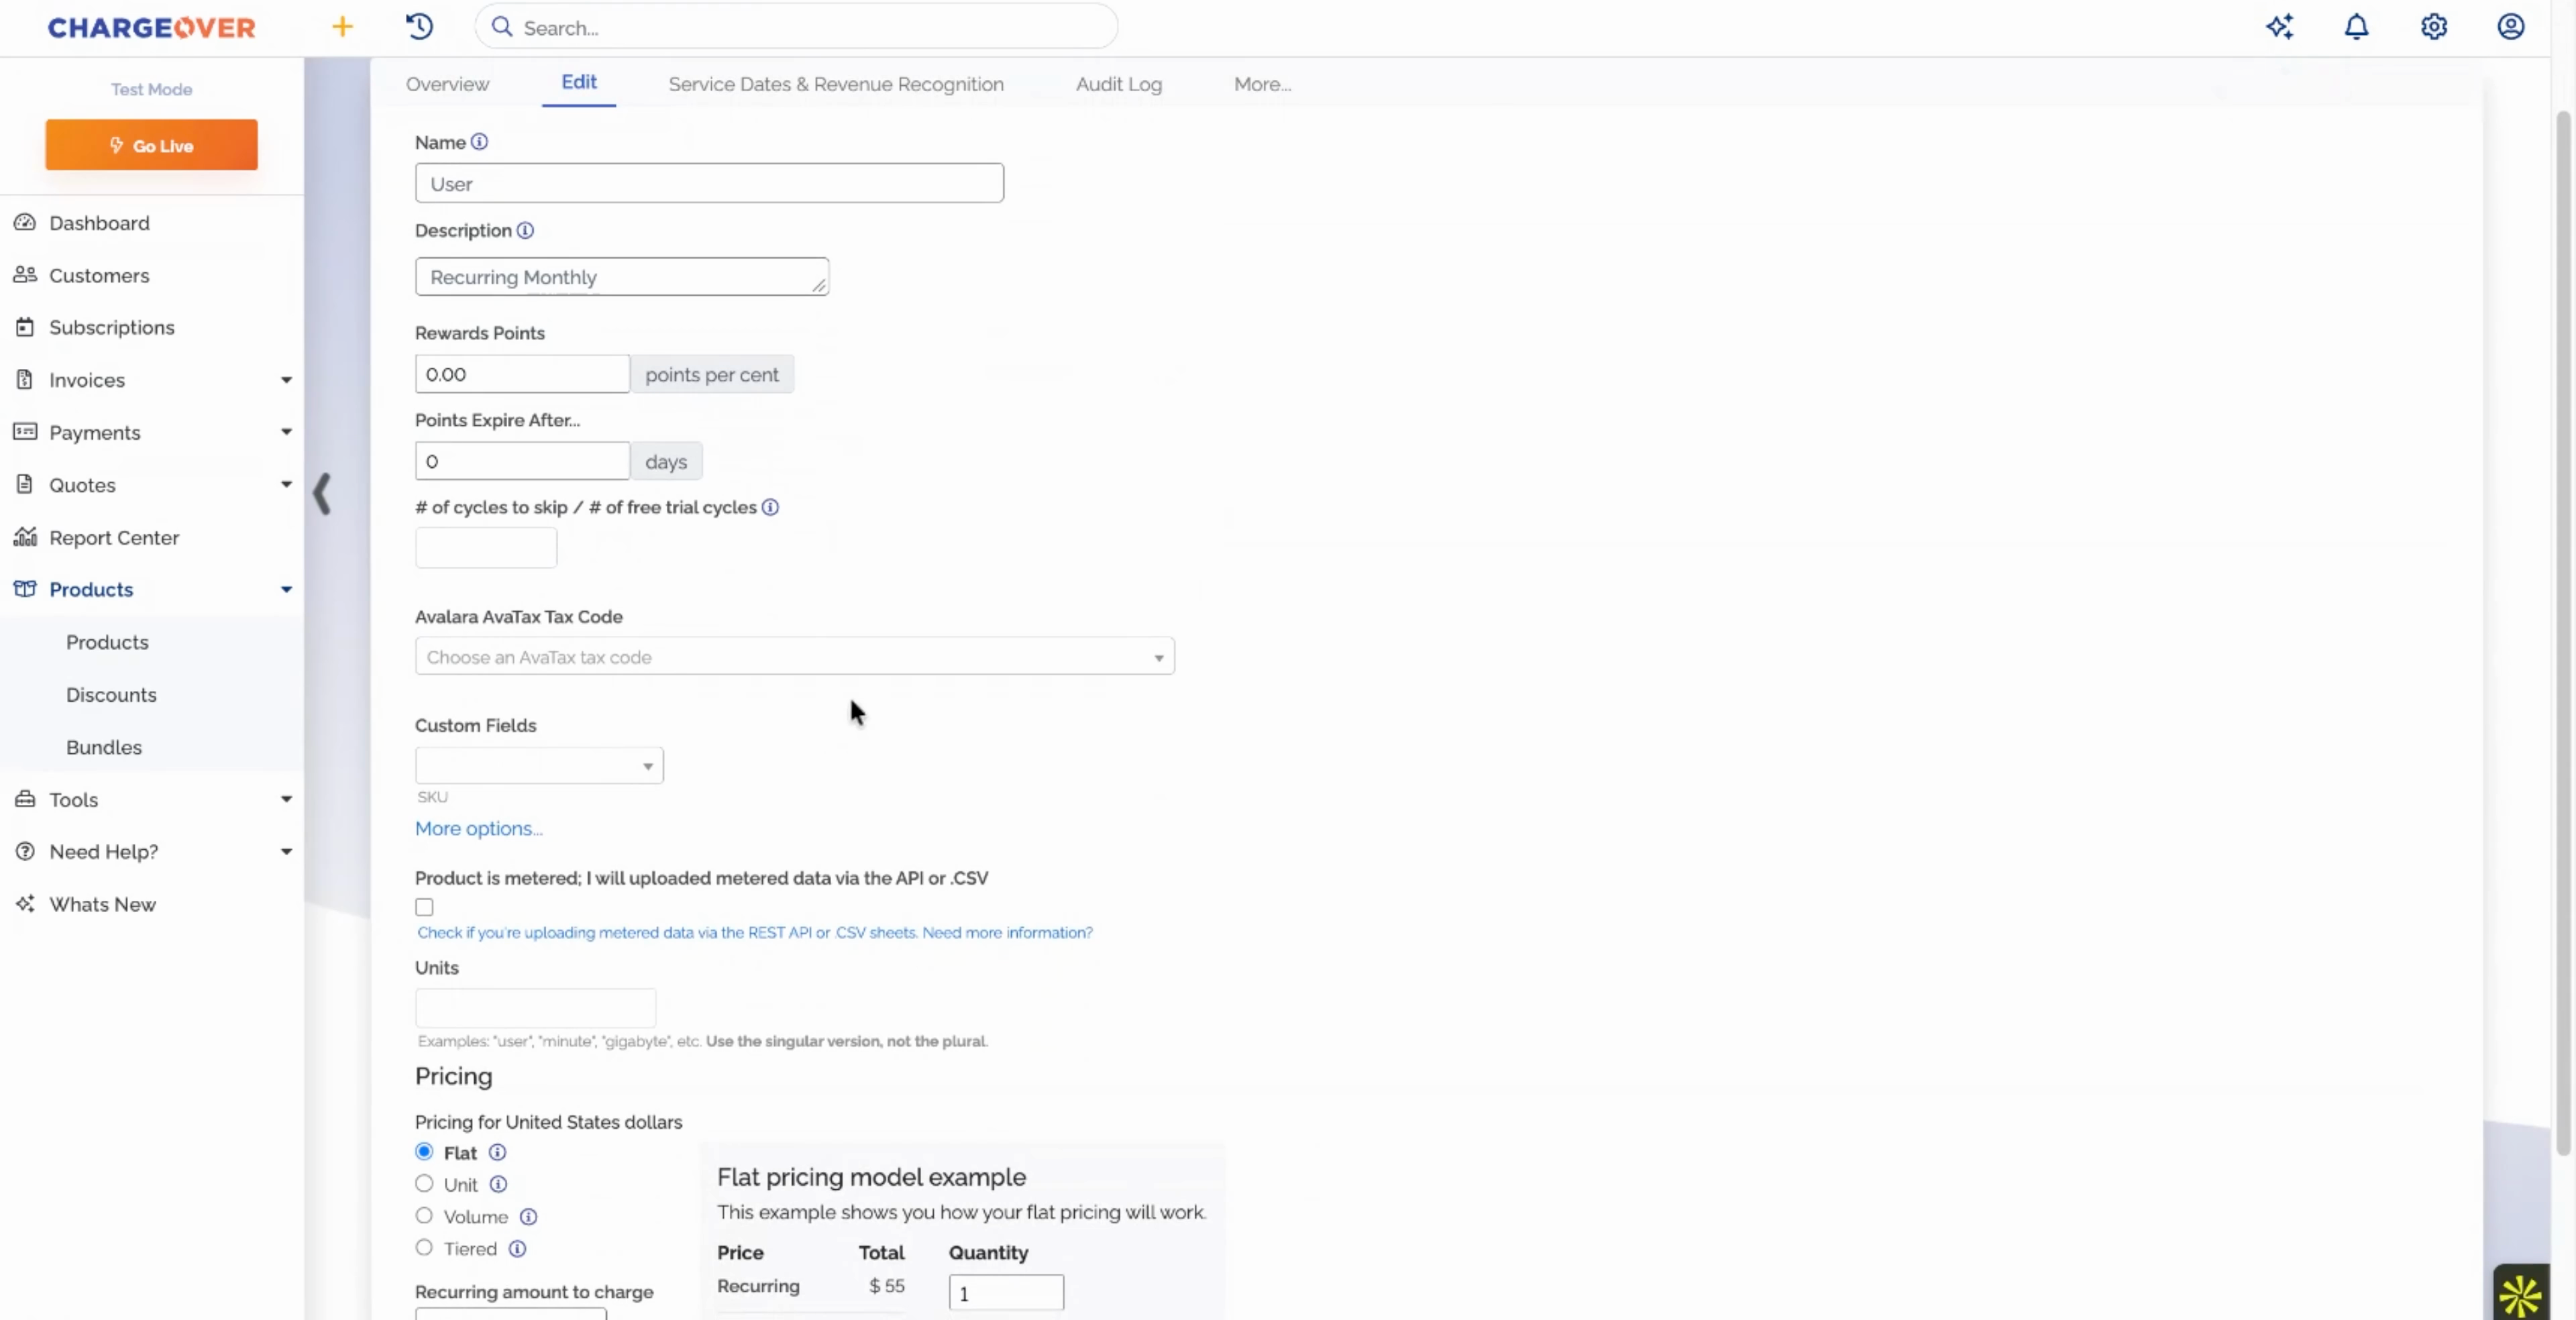Click the orange plus quick-add icon
Screen dimensions: 2576x1320
click(x=343, y=27)
